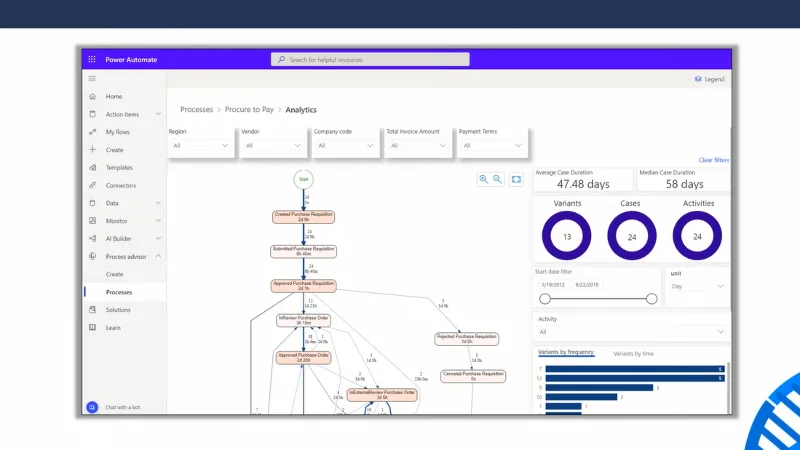Click the Process advisor icon
Viewport: 800px width, 450px height.
pyautogui.click(x=92, y=256)
